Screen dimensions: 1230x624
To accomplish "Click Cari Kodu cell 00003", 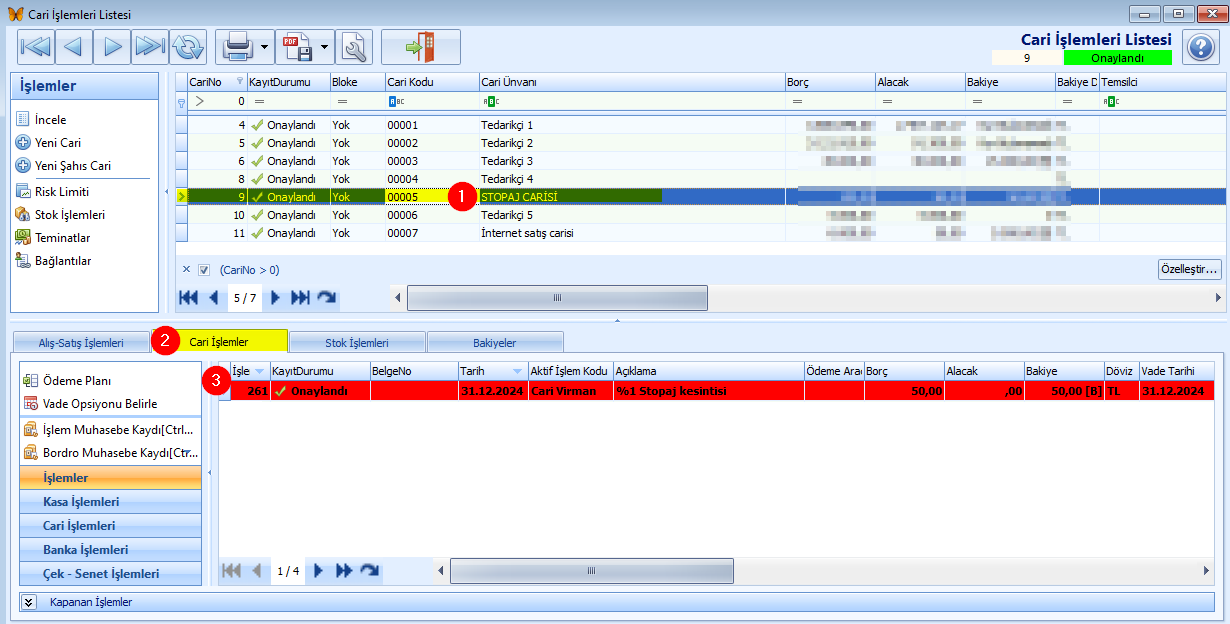I will pos(431,161).
